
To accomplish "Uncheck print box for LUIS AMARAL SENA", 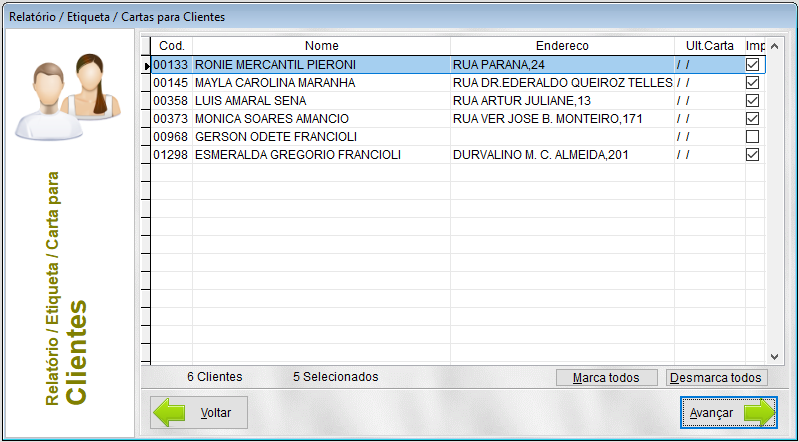I will click(752, 100).
